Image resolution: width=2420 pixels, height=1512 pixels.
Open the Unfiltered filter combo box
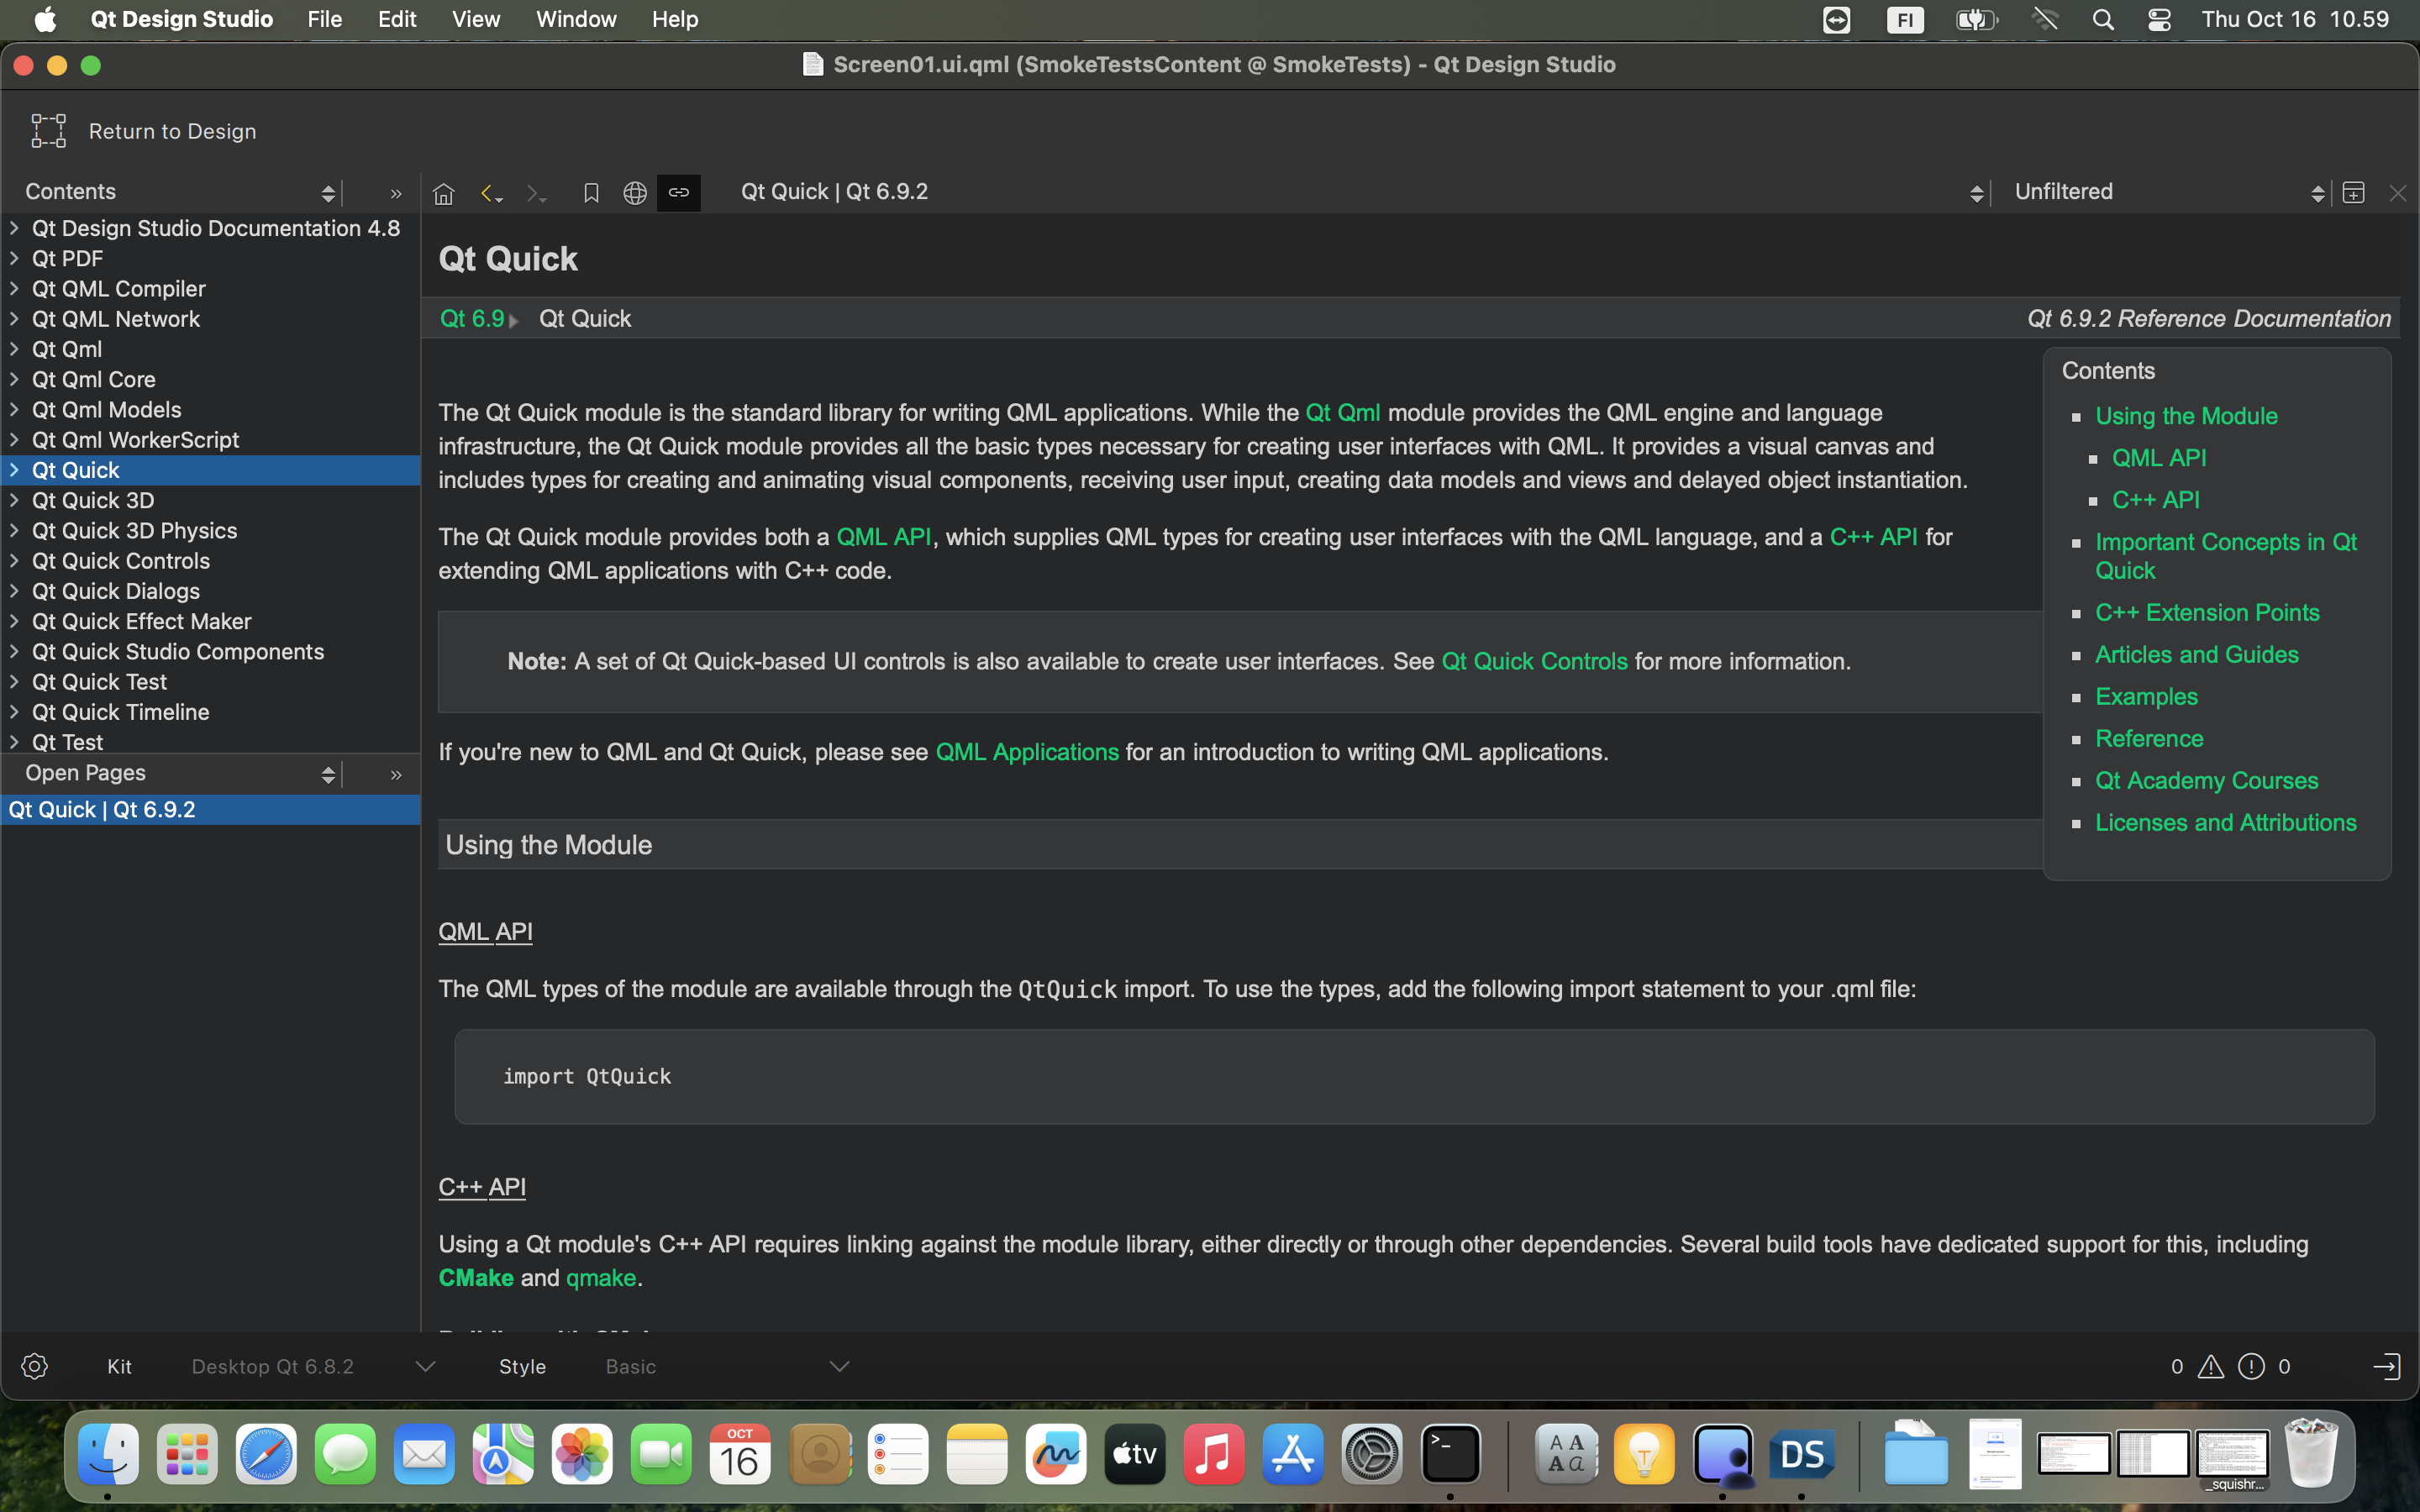click(x=2167, y=192)
